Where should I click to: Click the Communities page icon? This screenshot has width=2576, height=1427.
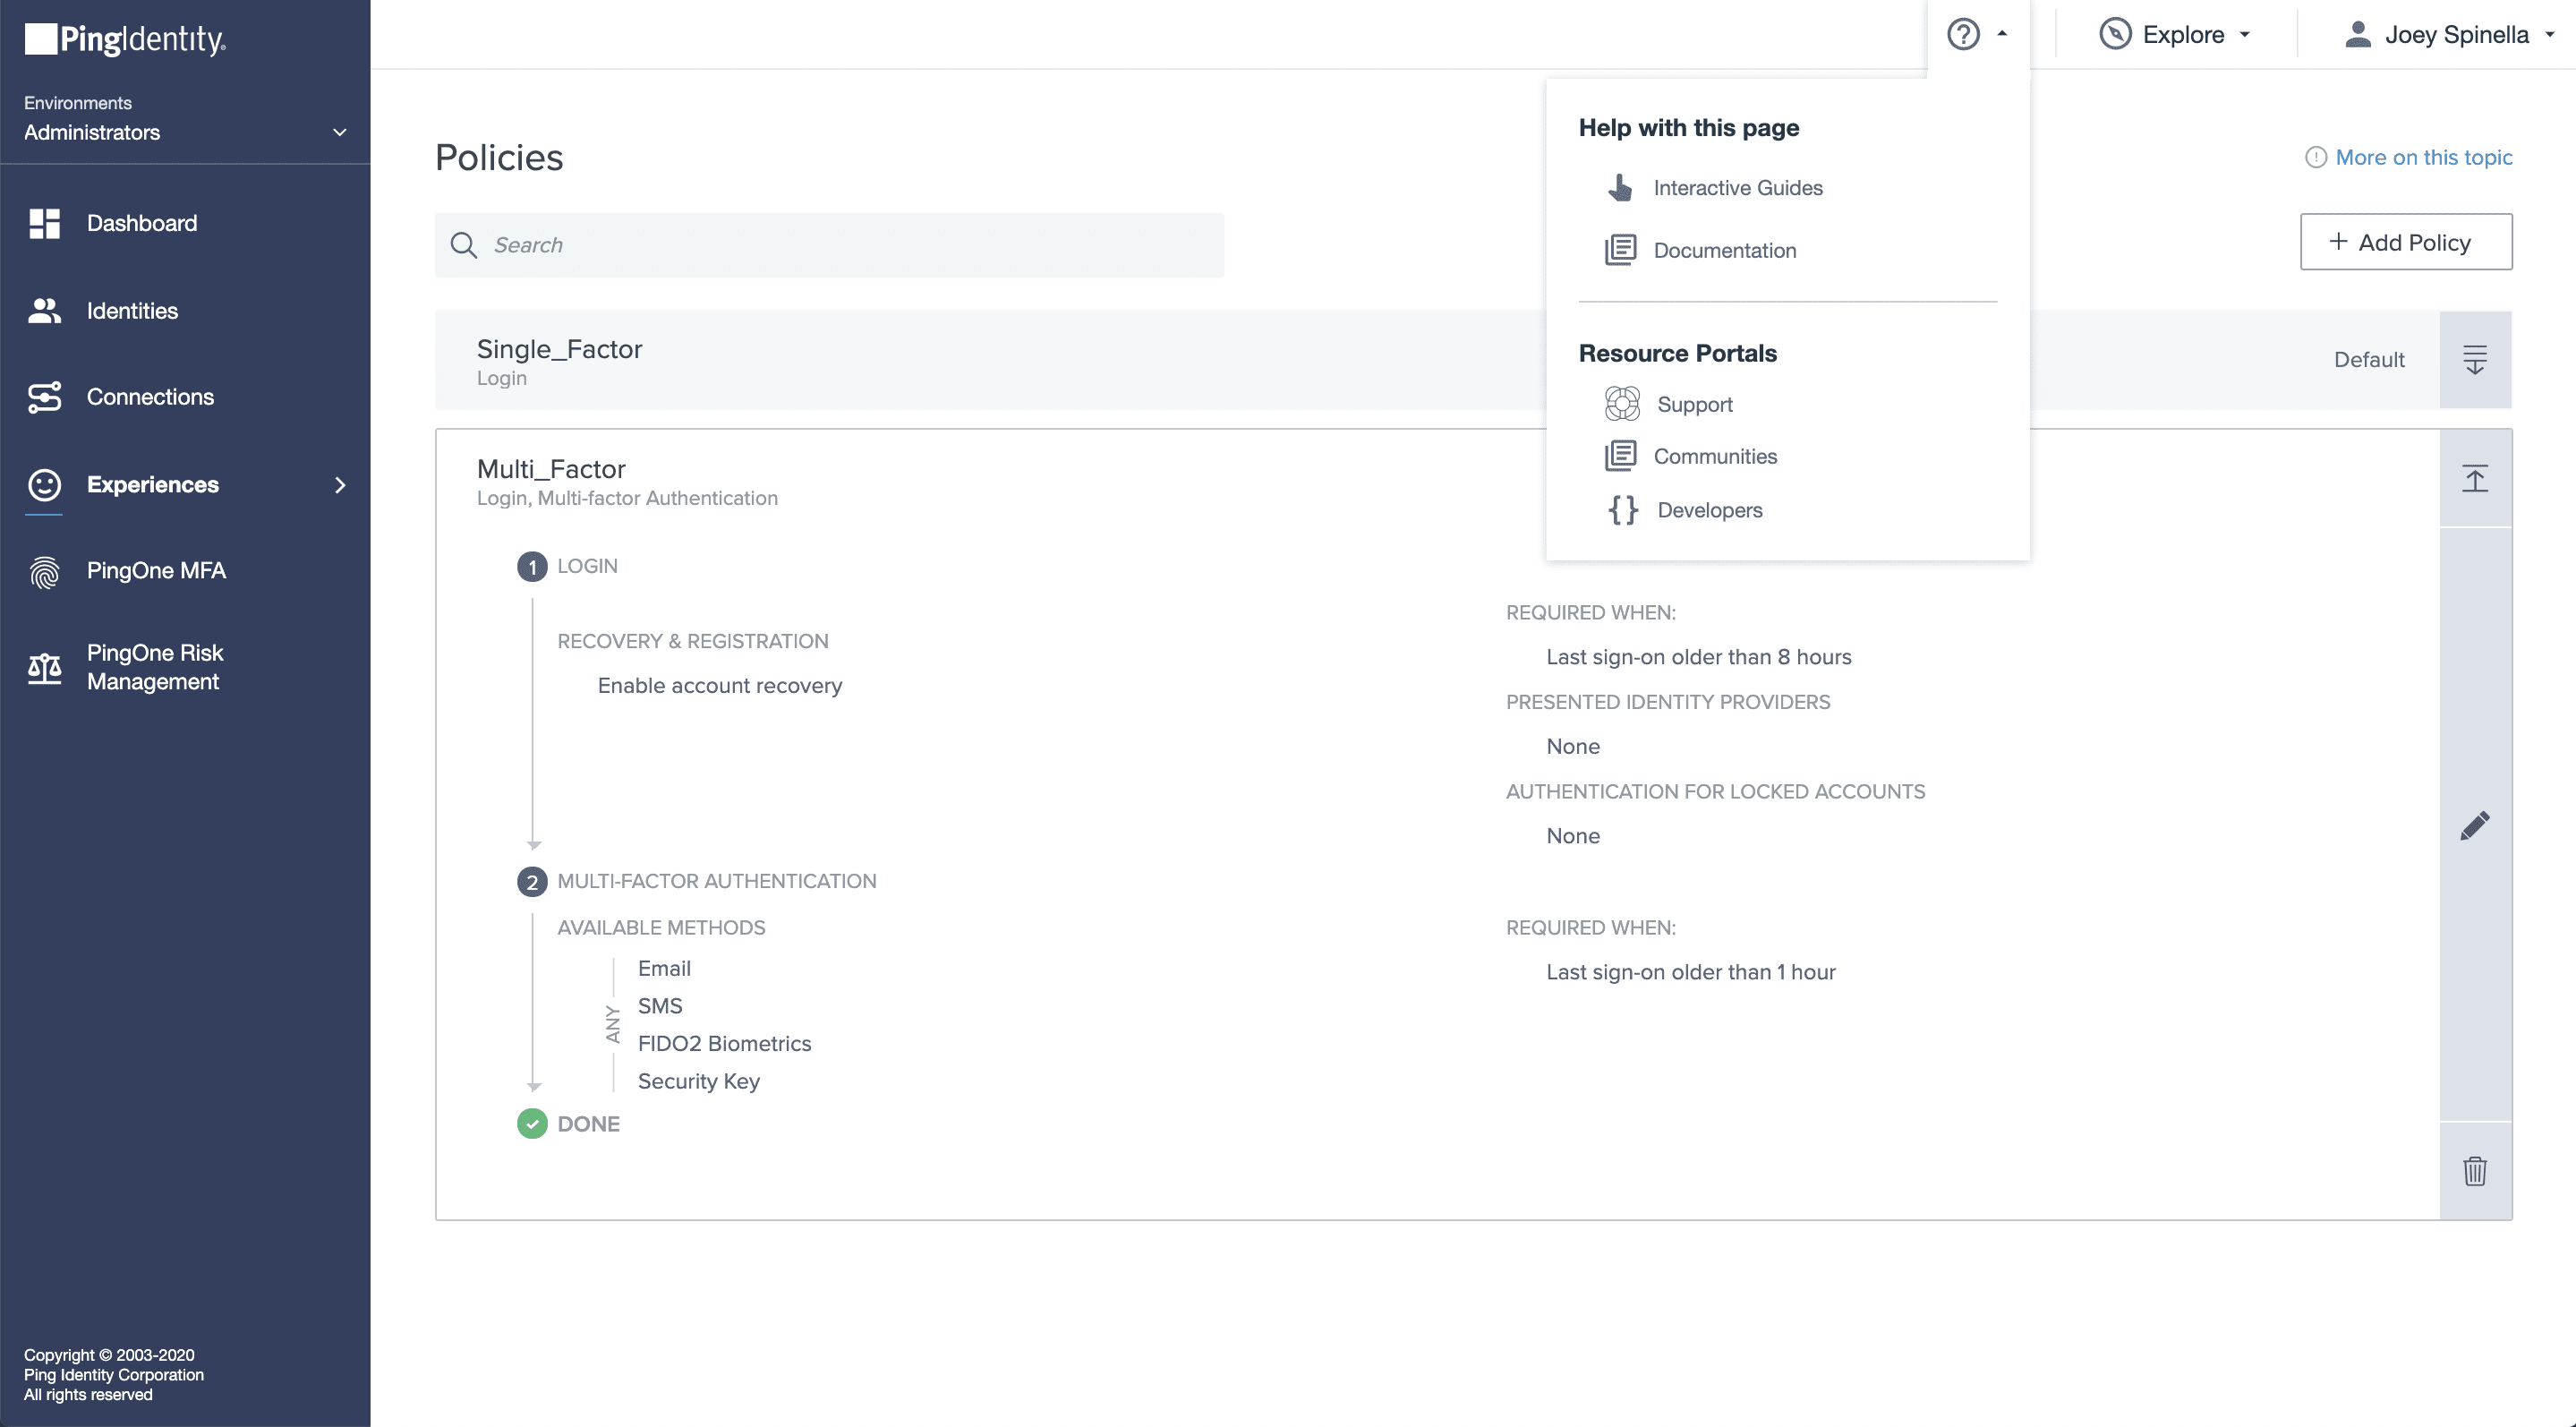[1620, 456]
